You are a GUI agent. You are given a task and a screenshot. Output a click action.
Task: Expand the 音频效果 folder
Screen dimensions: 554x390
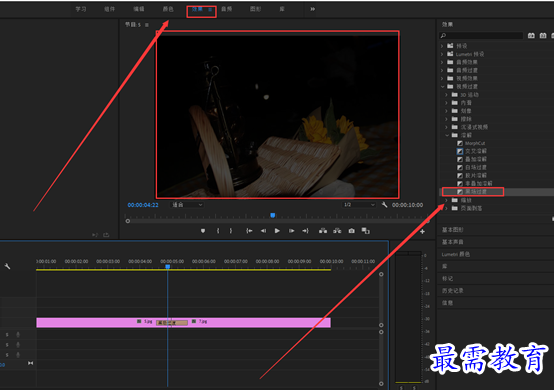[x=442, y=62]
